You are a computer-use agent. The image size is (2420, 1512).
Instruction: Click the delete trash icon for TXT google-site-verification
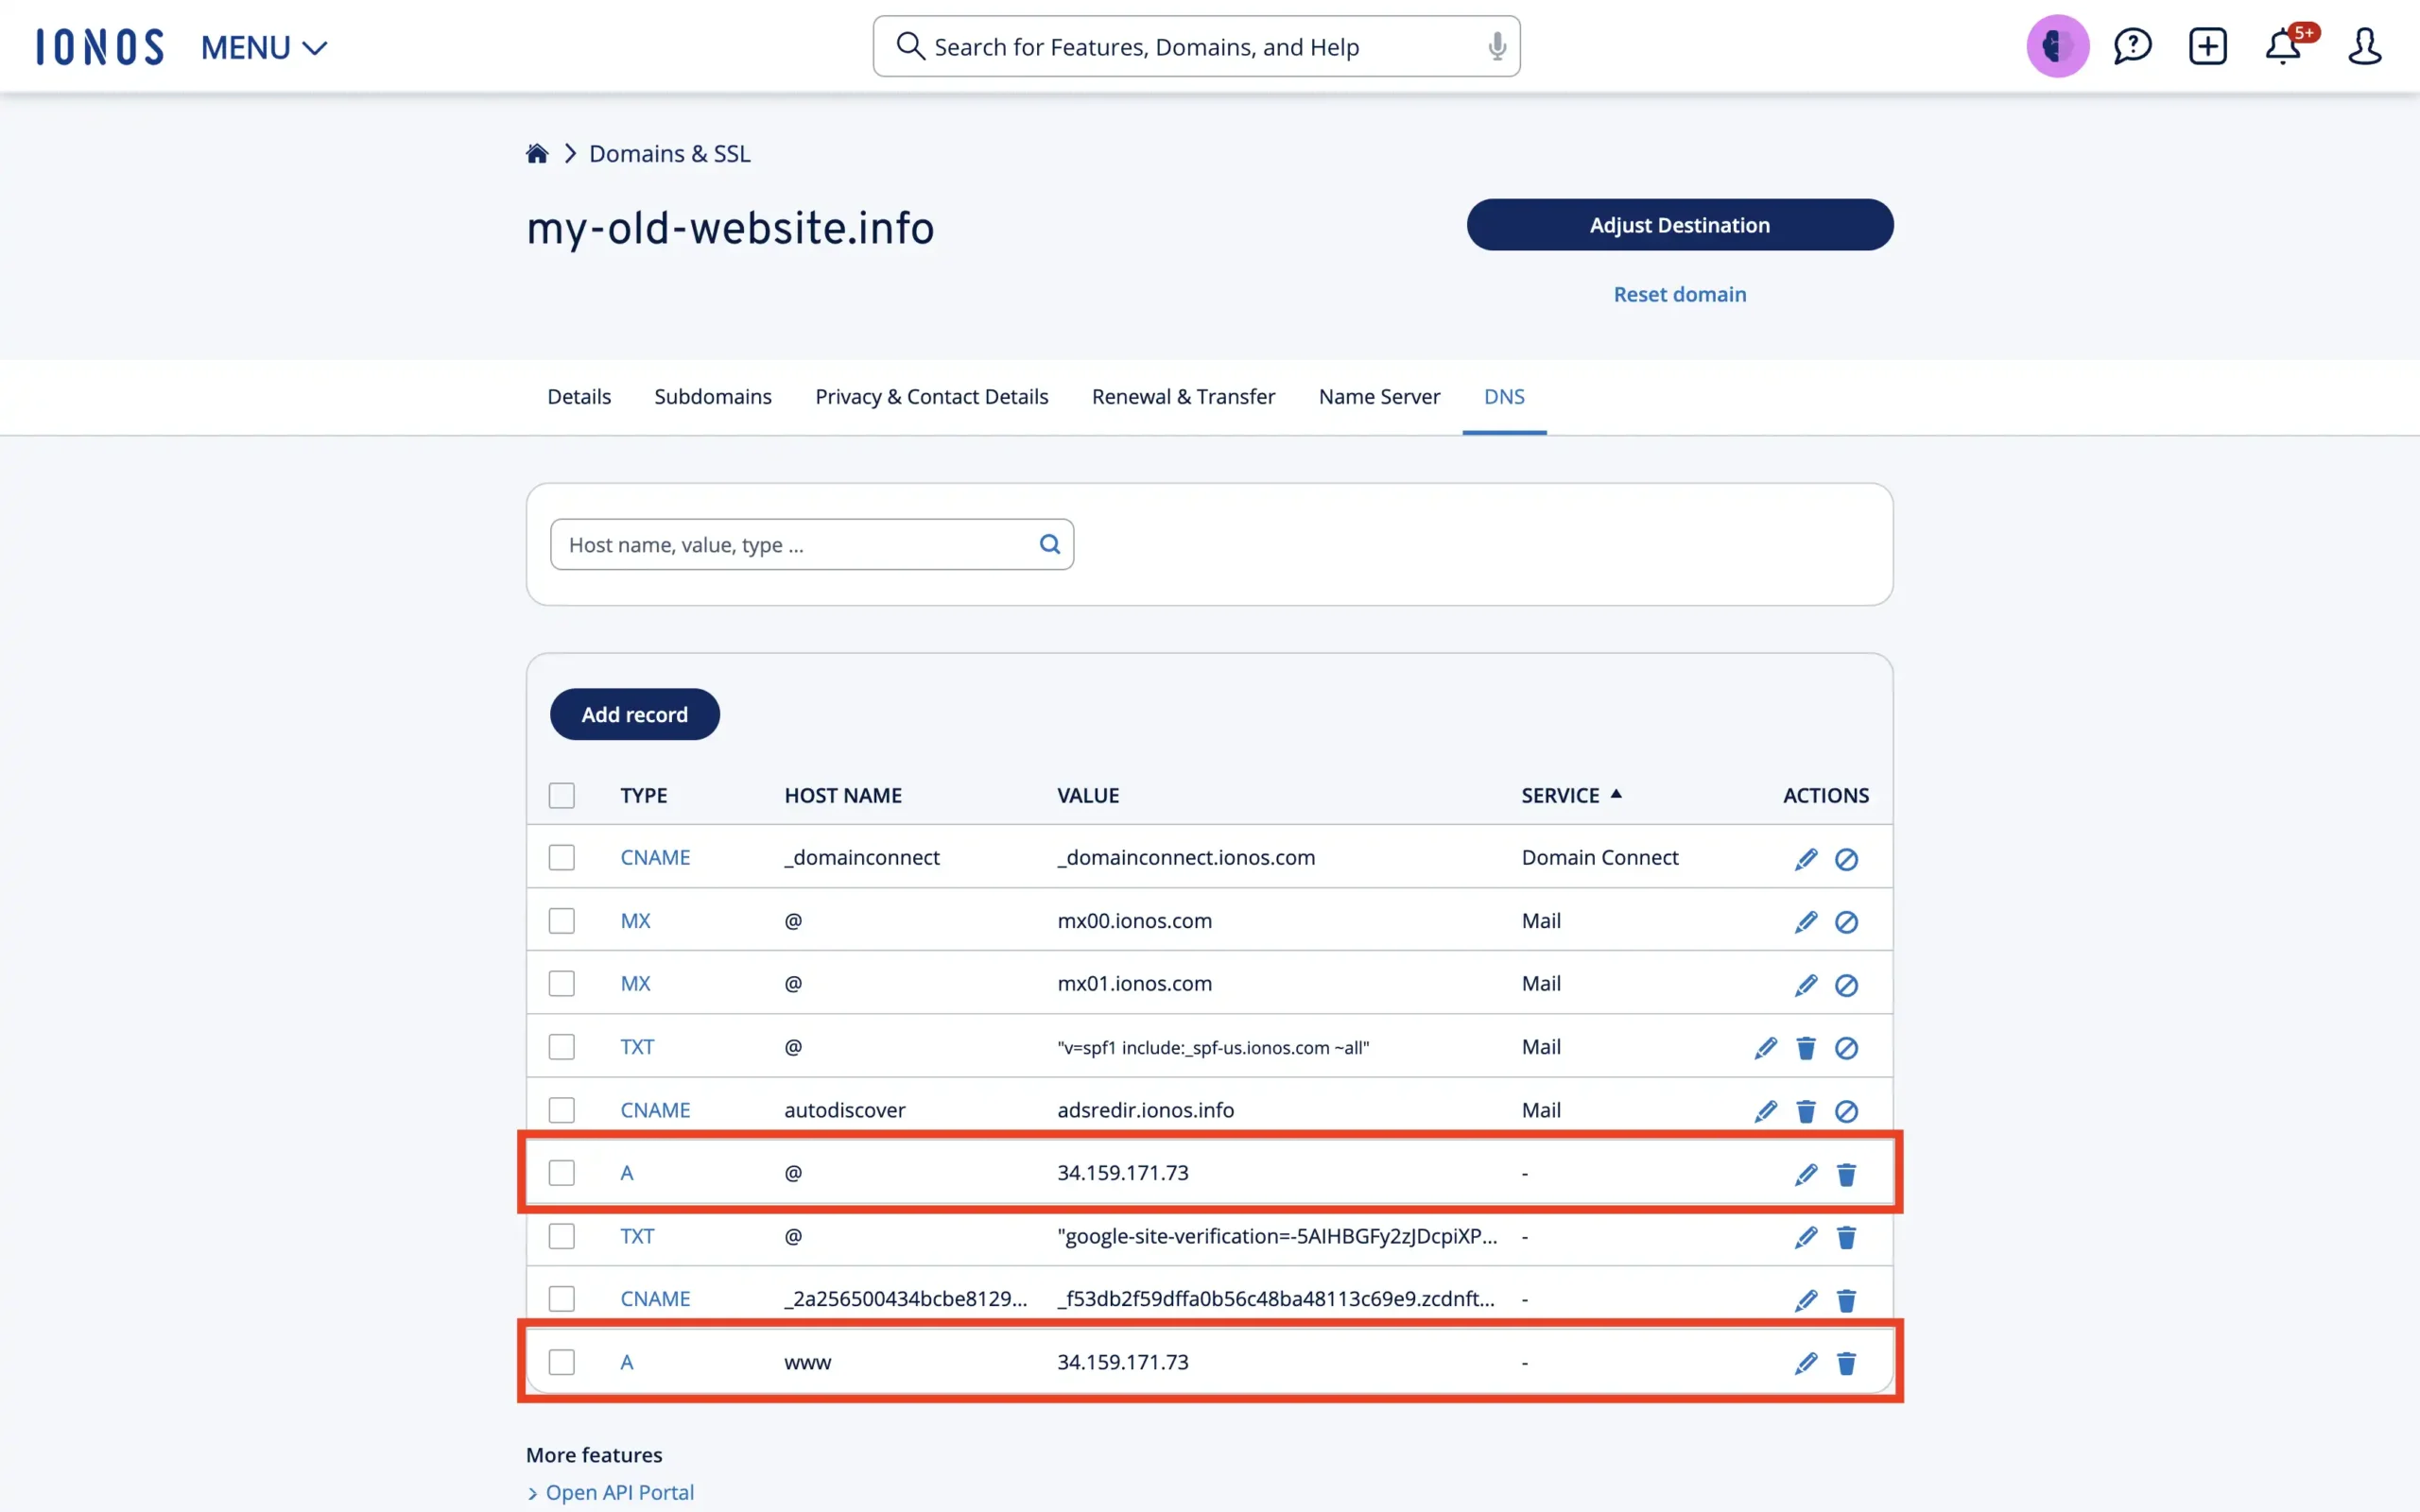tap(1847, 1237)
